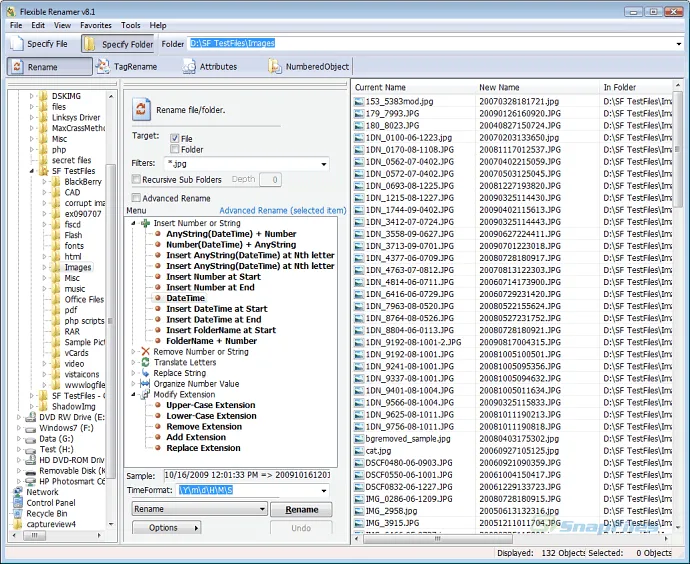Click Advanced Rename (selected item) link
The image size is (690, 564).
pos(283,210)
